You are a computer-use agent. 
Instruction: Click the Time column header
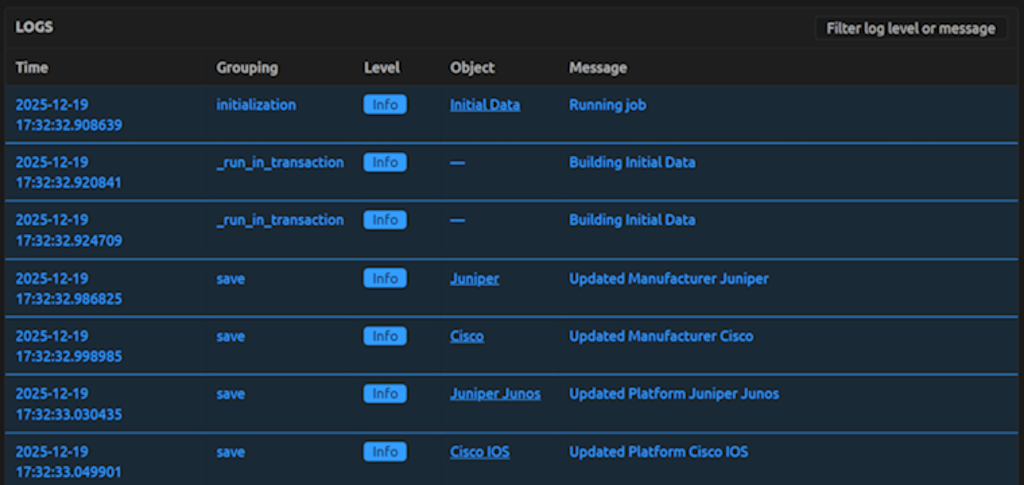[32, 68]
